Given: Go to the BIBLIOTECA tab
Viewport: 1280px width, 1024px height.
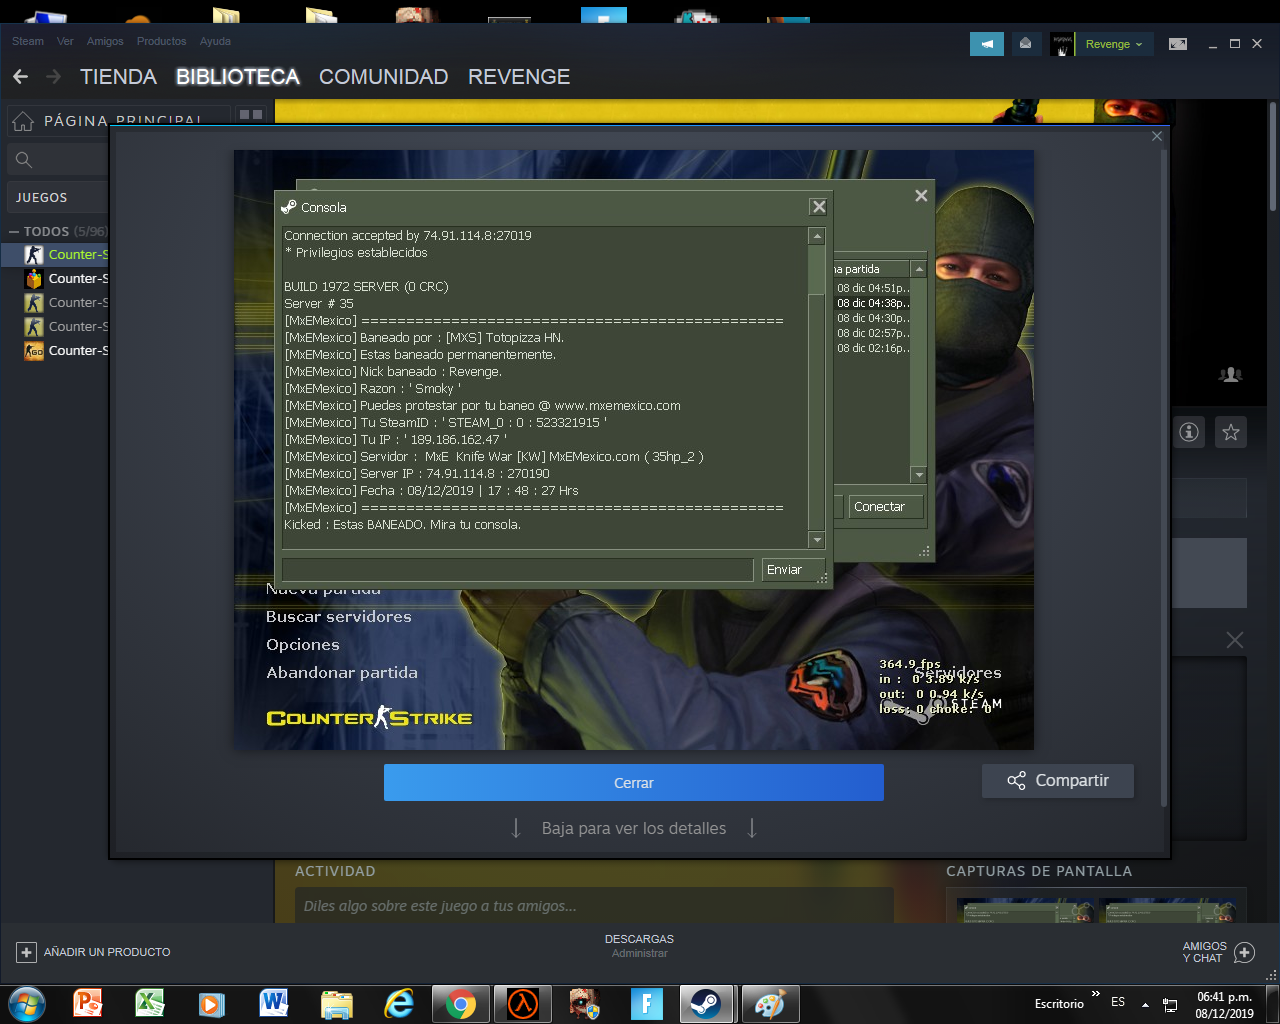Looking at the screenshot, I should pyautogui.click(x=238, y=77).
